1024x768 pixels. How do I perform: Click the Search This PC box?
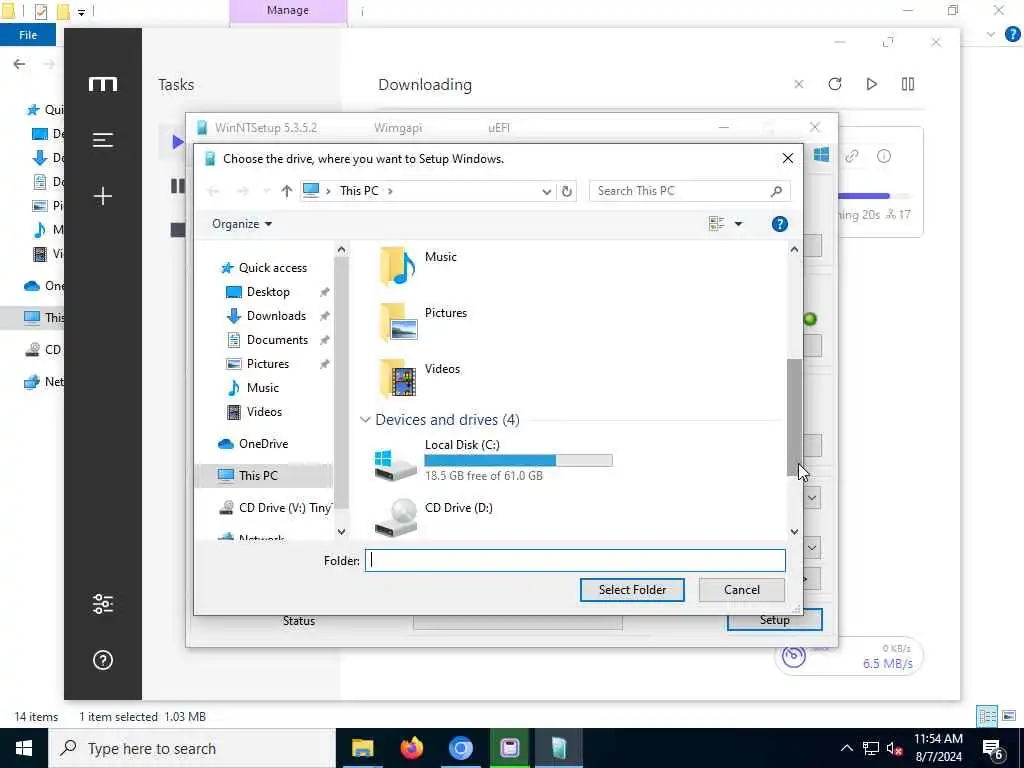[690, 191]
